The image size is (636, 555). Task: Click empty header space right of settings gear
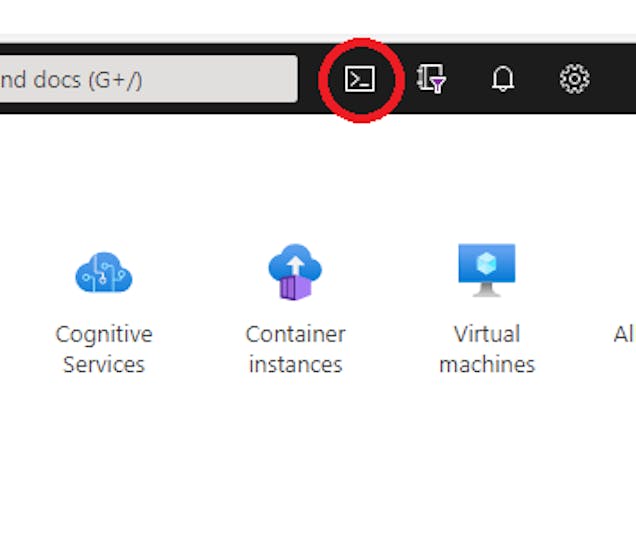(x=615, y=79)
